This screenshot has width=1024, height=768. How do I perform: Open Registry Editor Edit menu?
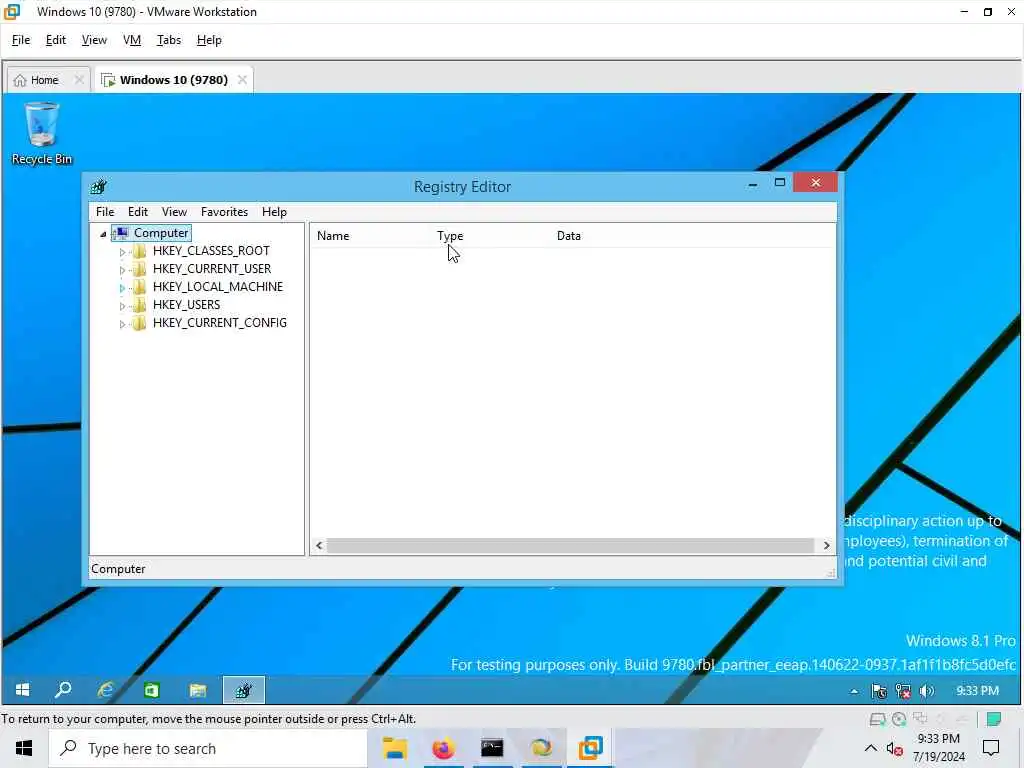(x=138, y=212)
